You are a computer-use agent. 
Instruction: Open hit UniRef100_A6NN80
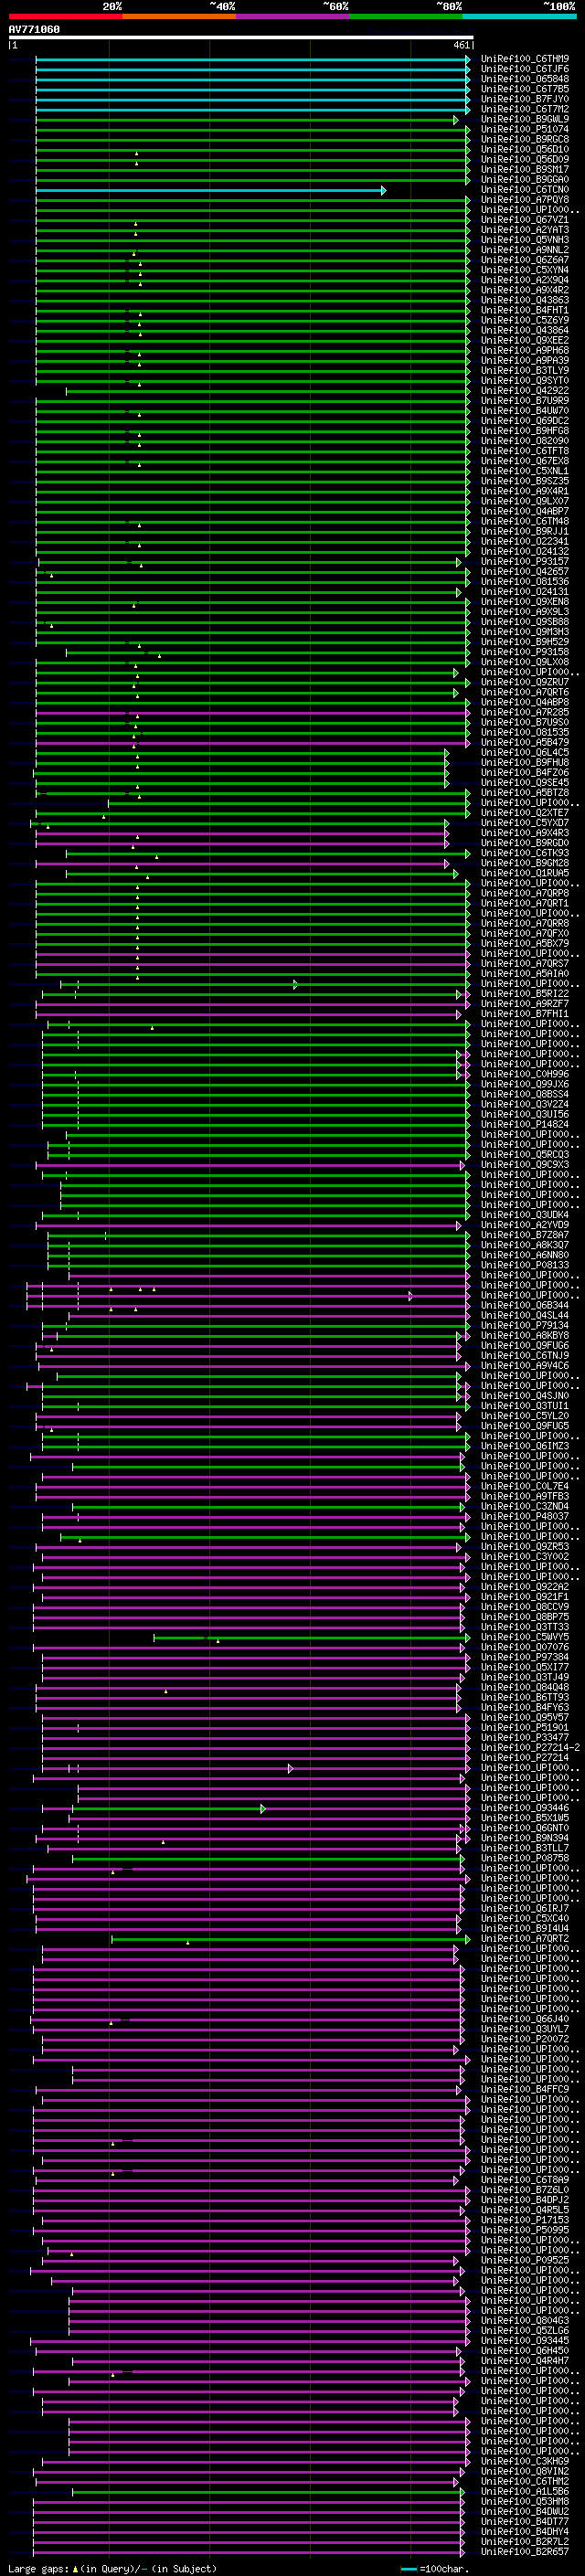point(525,1255)
